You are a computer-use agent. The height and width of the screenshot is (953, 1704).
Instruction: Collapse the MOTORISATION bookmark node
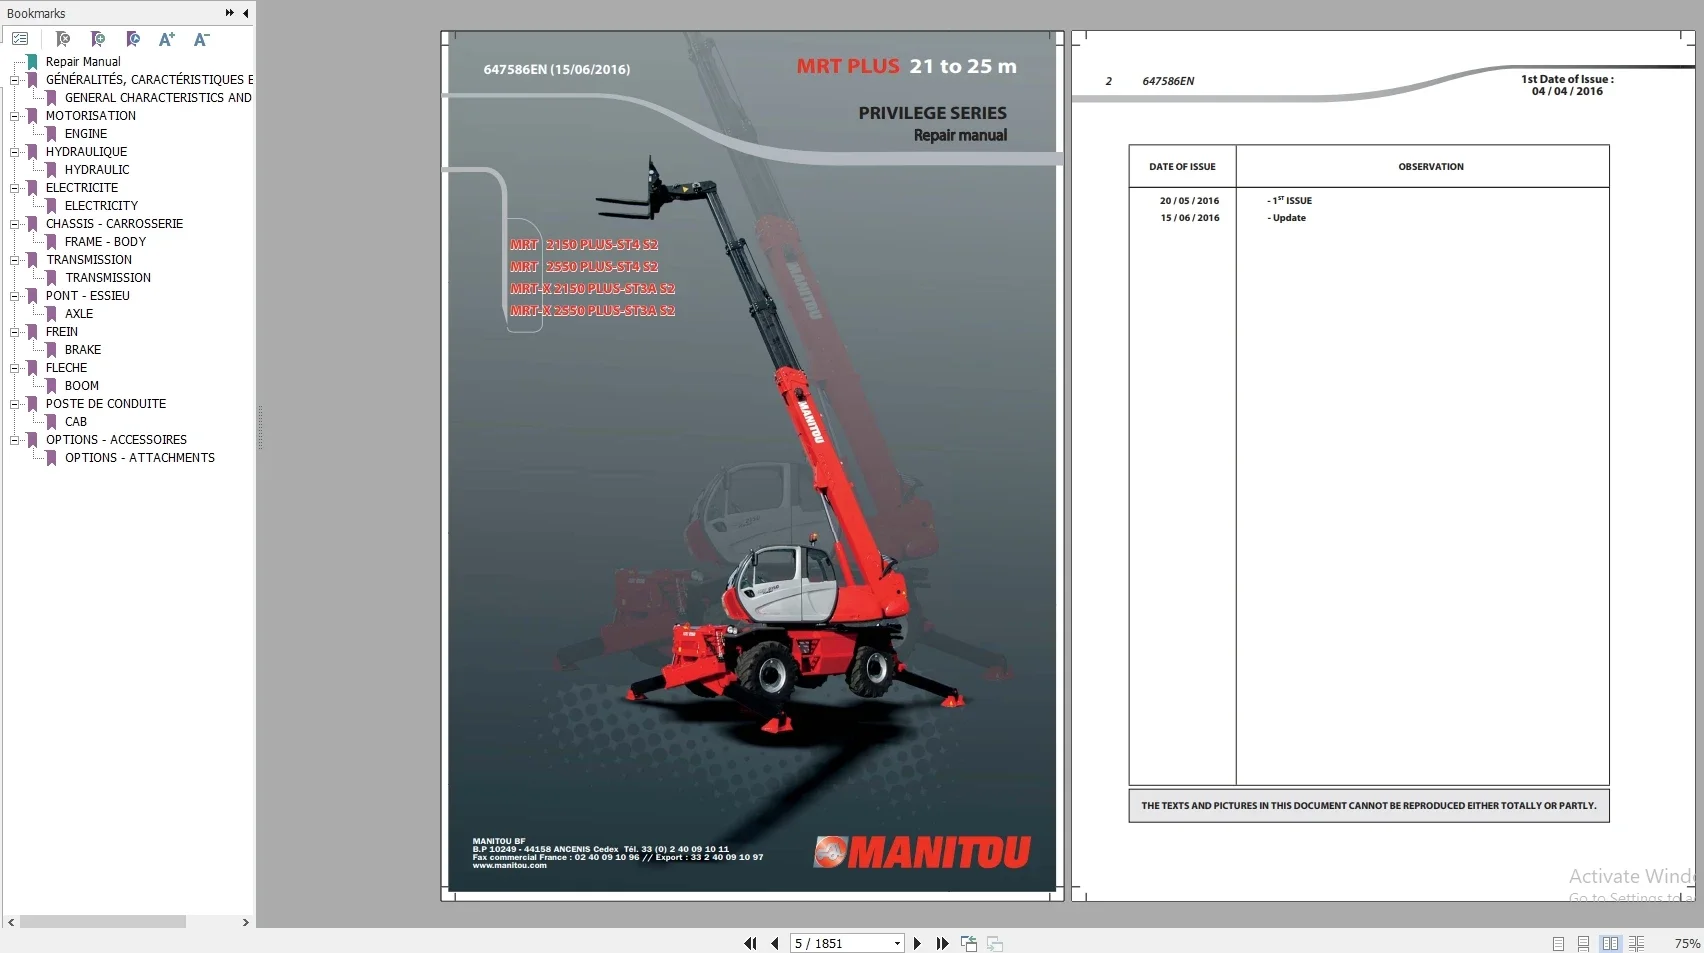pos(14,116)
